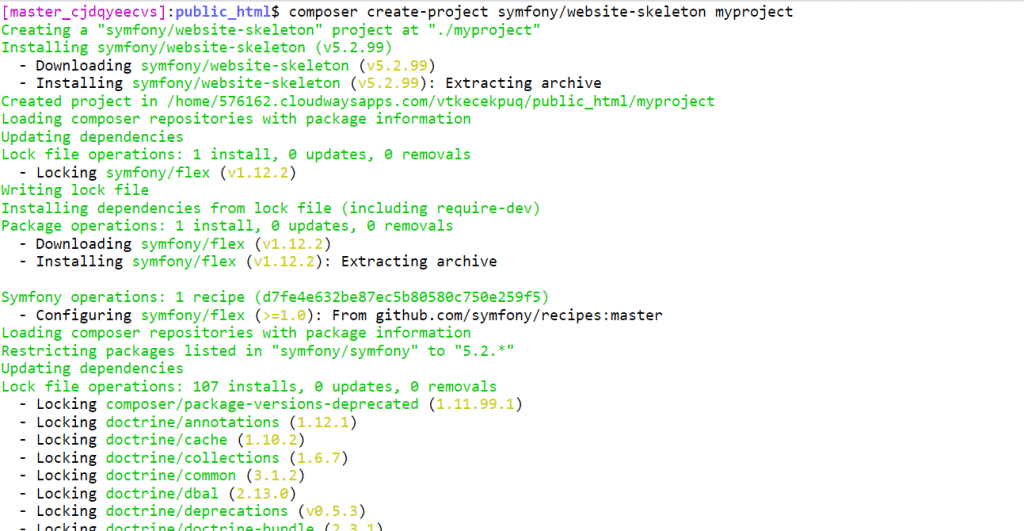Click "Restricting packages listed in "symfony/symfony"" line
The width and height of the screenshot is (1024, 531).
click(x=258, y=351)
